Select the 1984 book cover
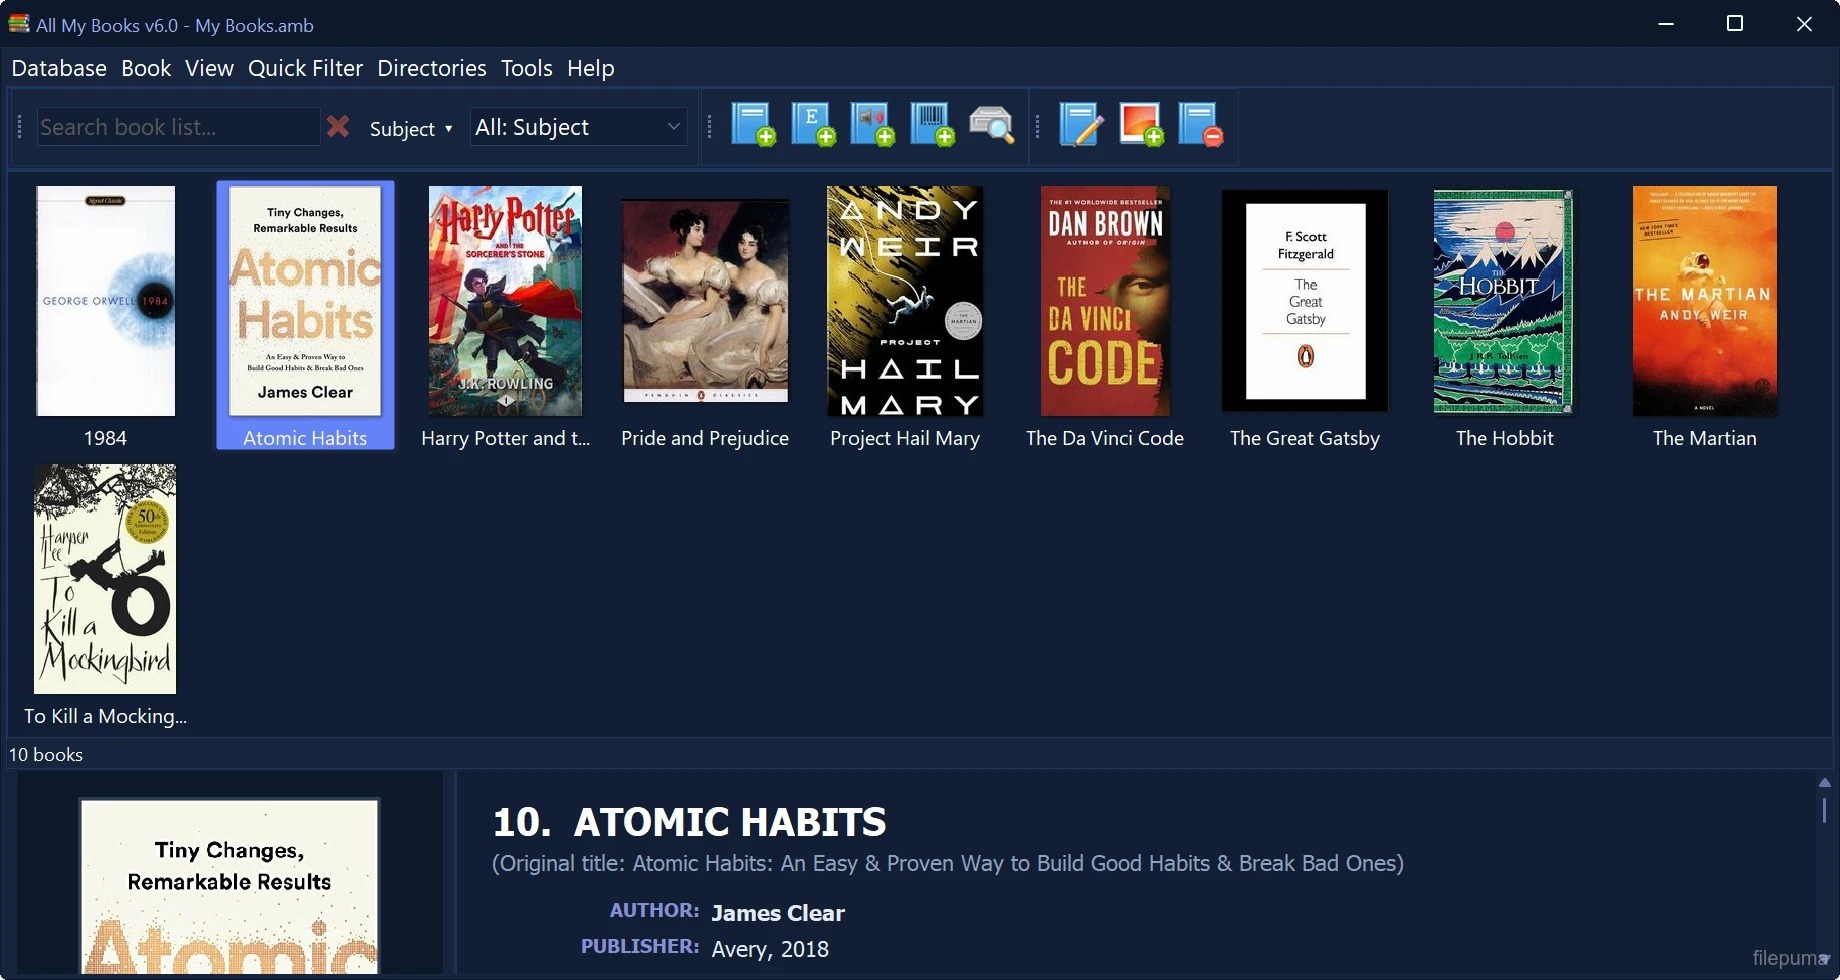The image size is (1840, 980). (105, 300)
